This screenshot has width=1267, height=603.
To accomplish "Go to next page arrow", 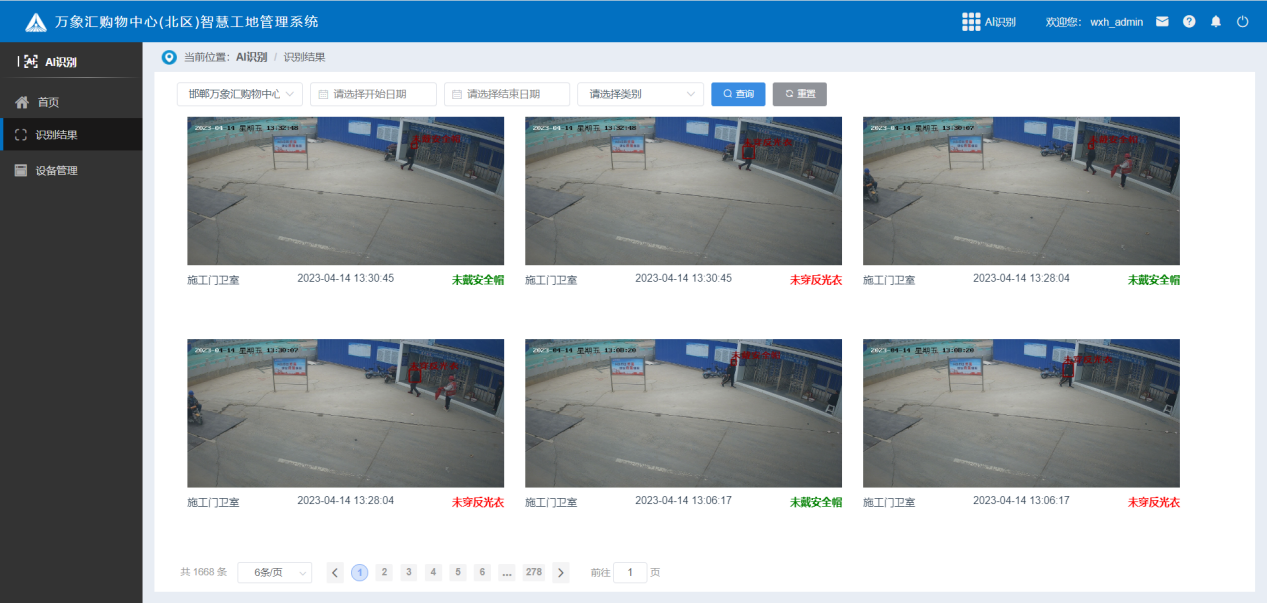I will (x=561, y=573).
